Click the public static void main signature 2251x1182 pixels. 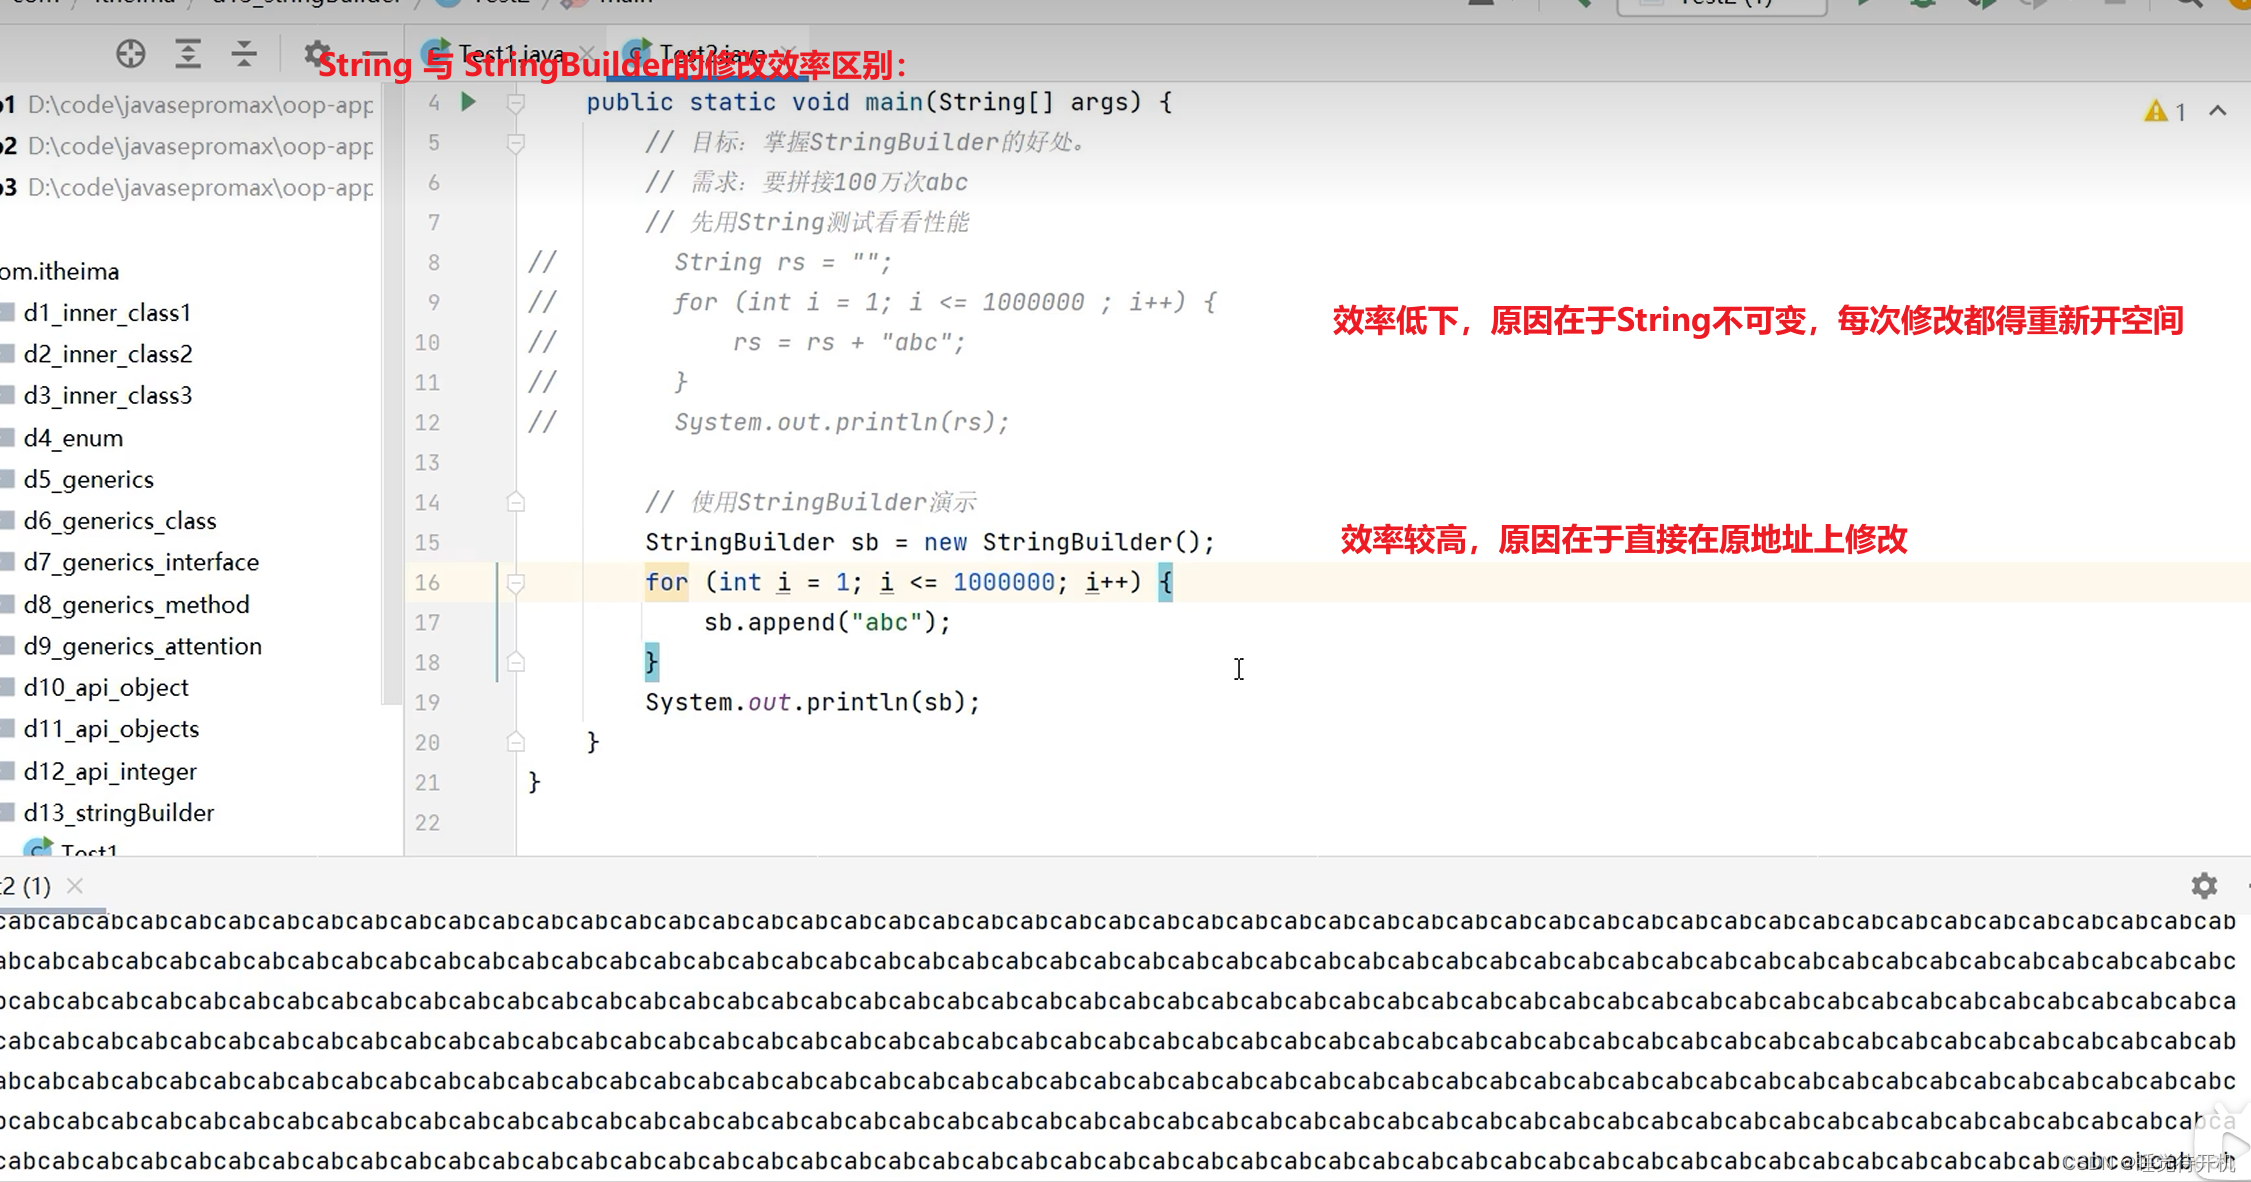click(879, 102)
